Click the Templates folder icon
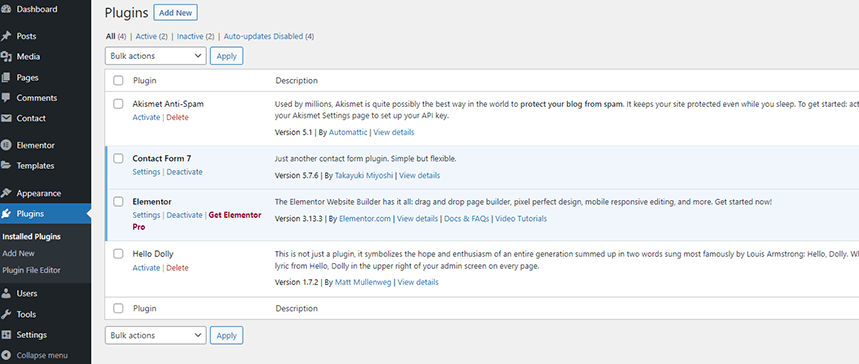This screenshot has height=364, width=859. (x=6, y=166)
